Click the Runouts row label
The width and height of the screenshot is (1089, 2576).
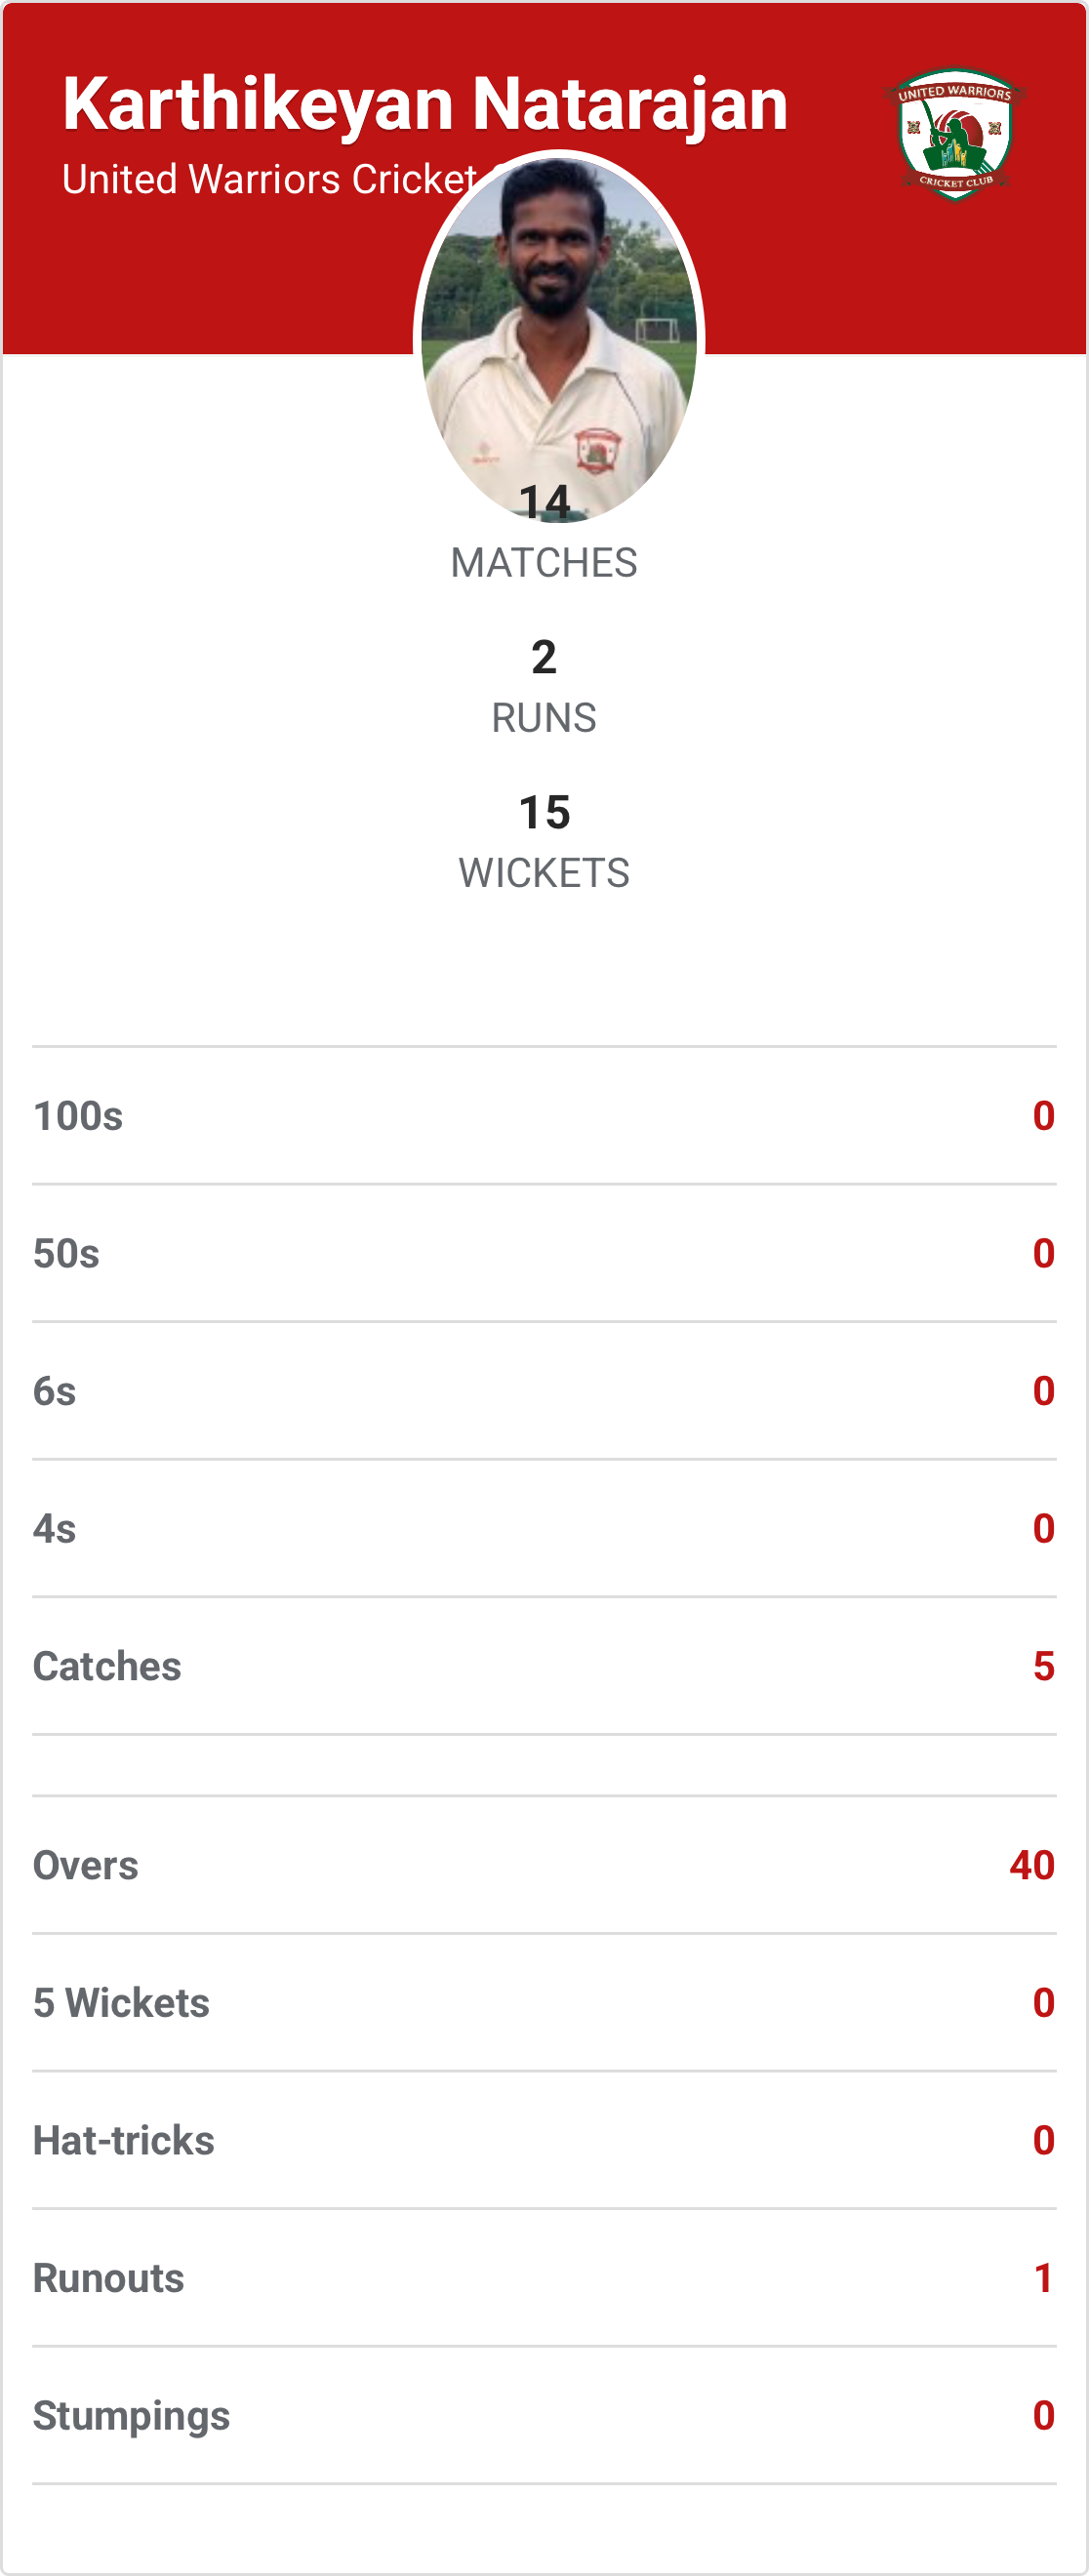pos(109,2278)
